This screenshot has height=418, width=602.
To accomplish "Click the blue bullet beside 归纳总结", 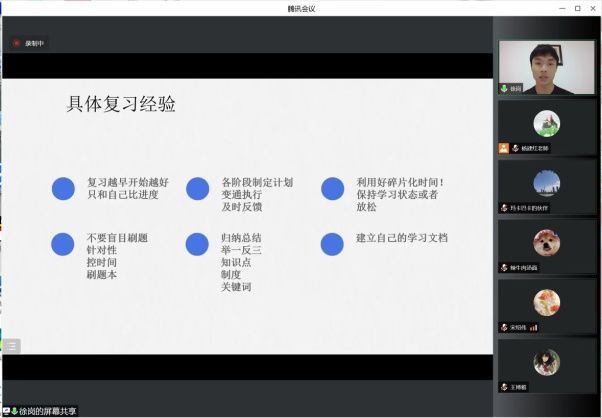I will pos(197,244).
